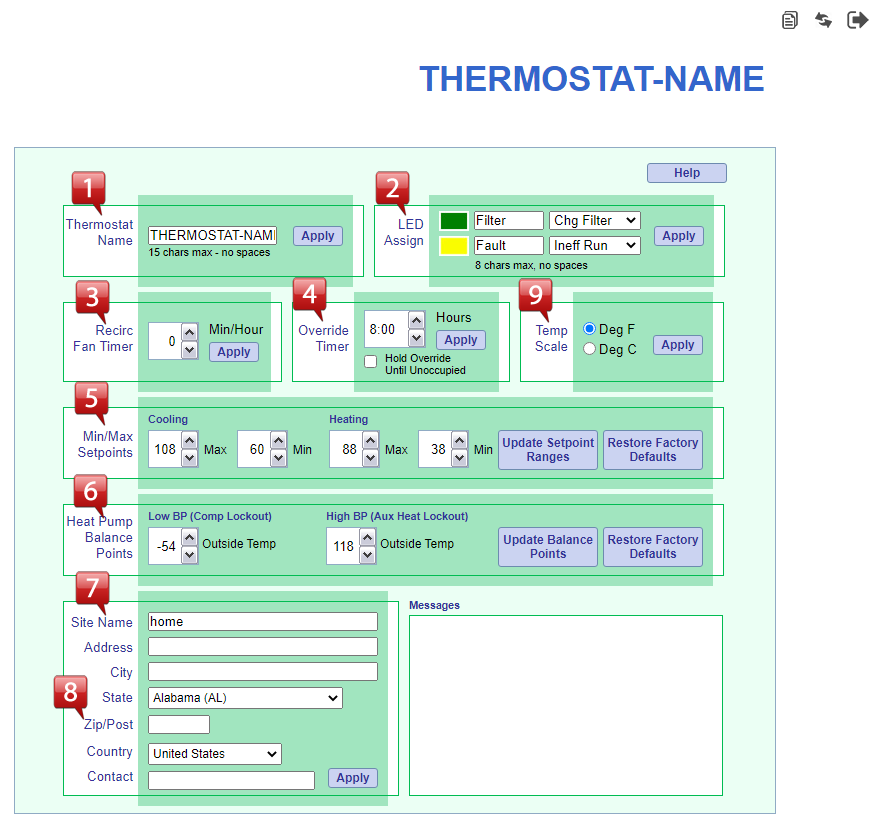Click Update Setpoint Ranges button
The width and height of the screenshot is (879, 829).
pyautogui.click(x=548, y=450)
